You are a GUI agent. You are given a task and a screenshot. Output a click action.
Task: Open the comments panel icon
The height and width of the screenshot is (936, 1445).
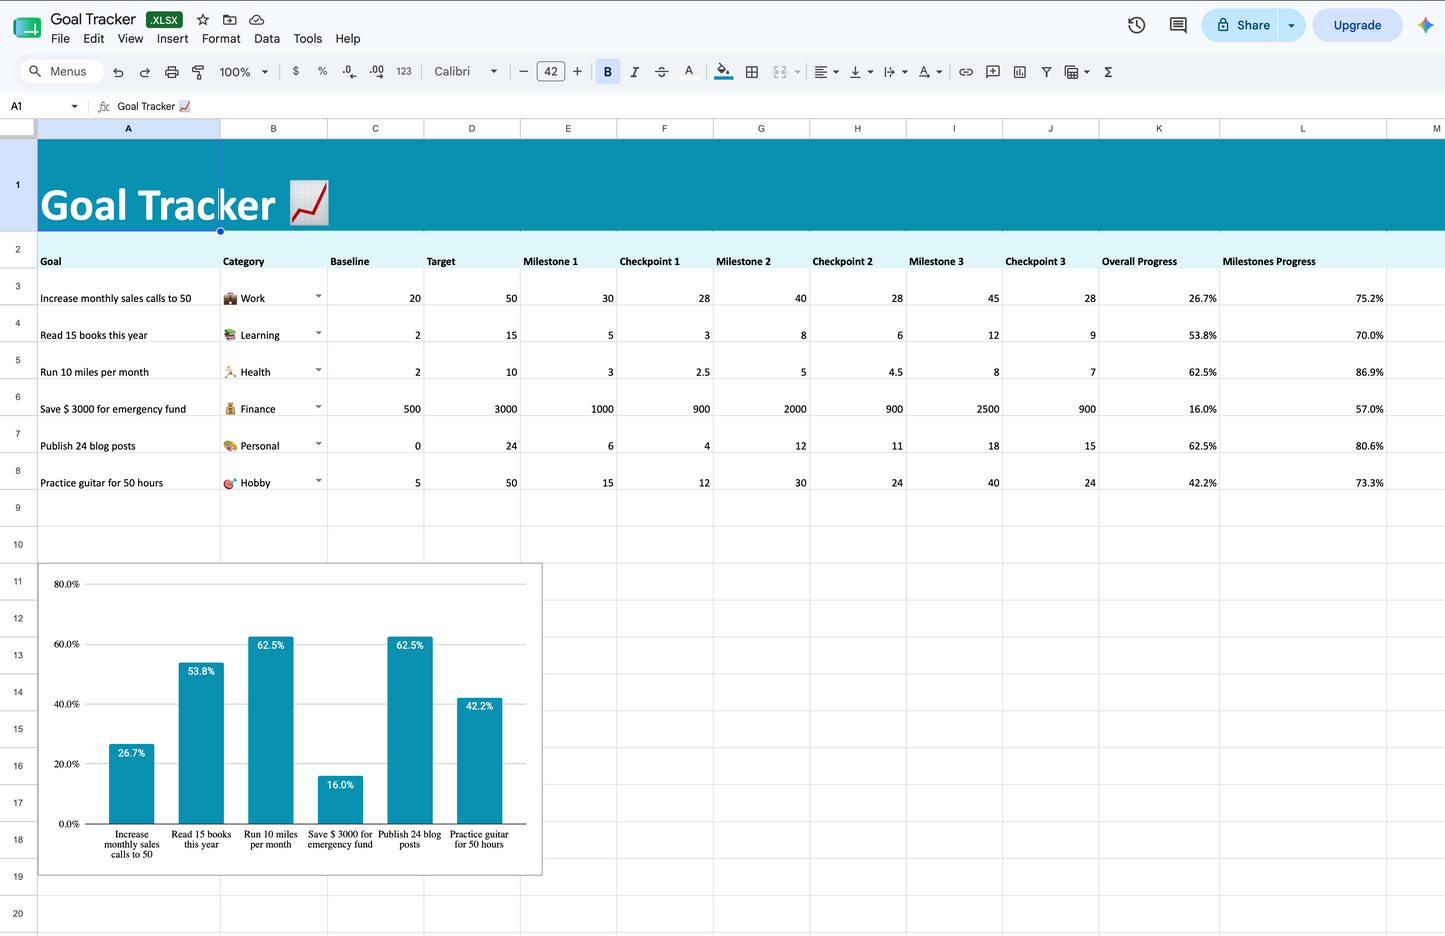(x=1178, y=25)
